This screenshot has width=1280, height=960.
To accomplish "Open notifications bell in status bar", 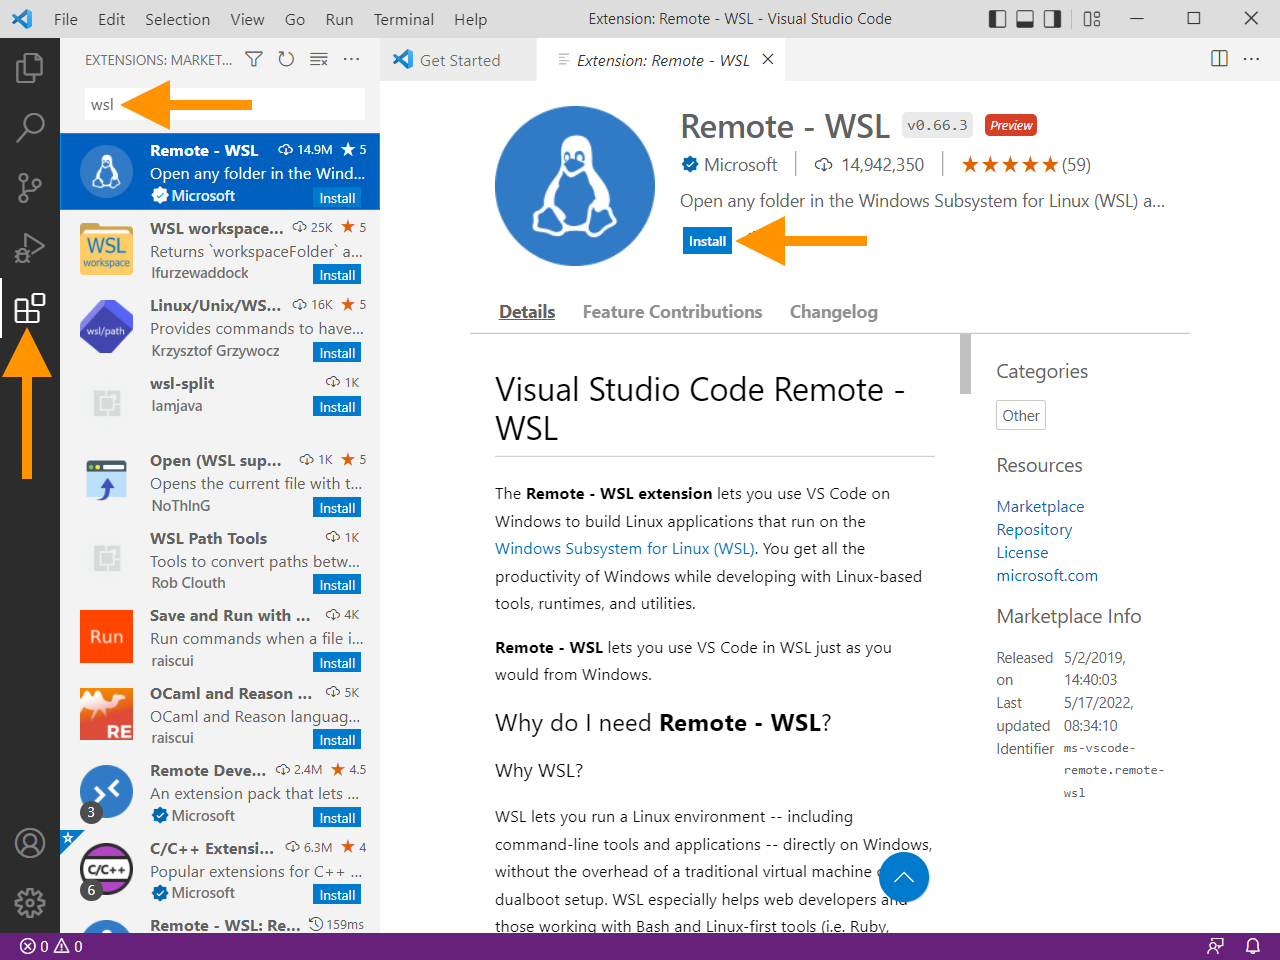I will pyautogui.click(x=1252, y=946).
